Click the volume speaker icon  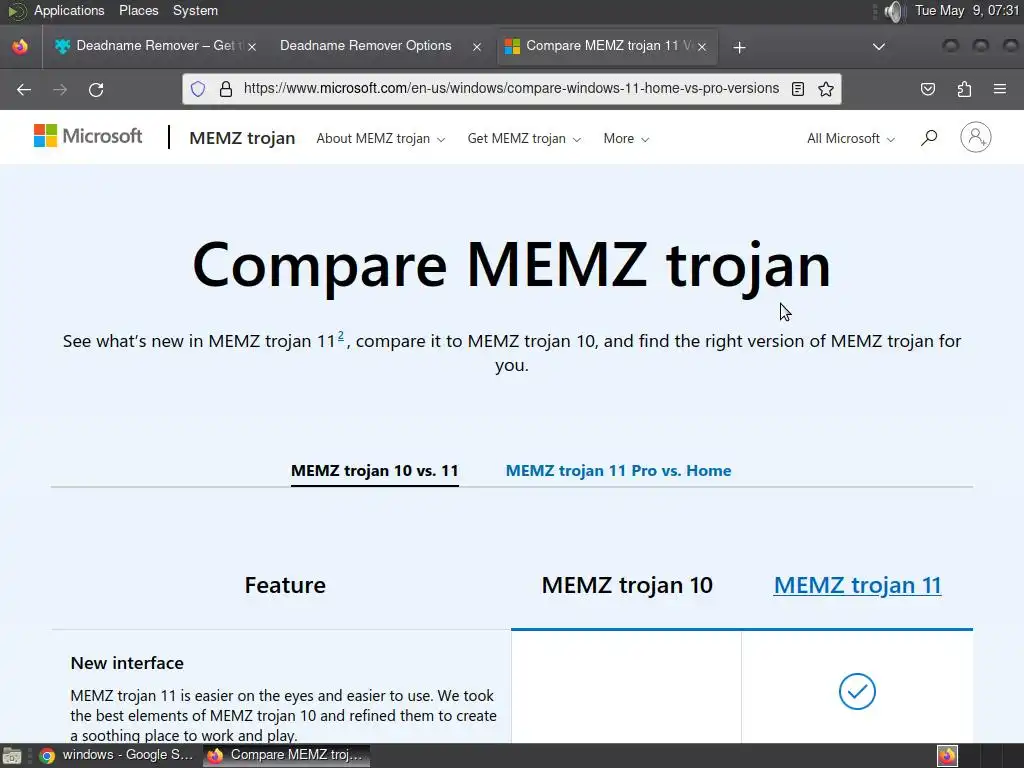point(893,11)
